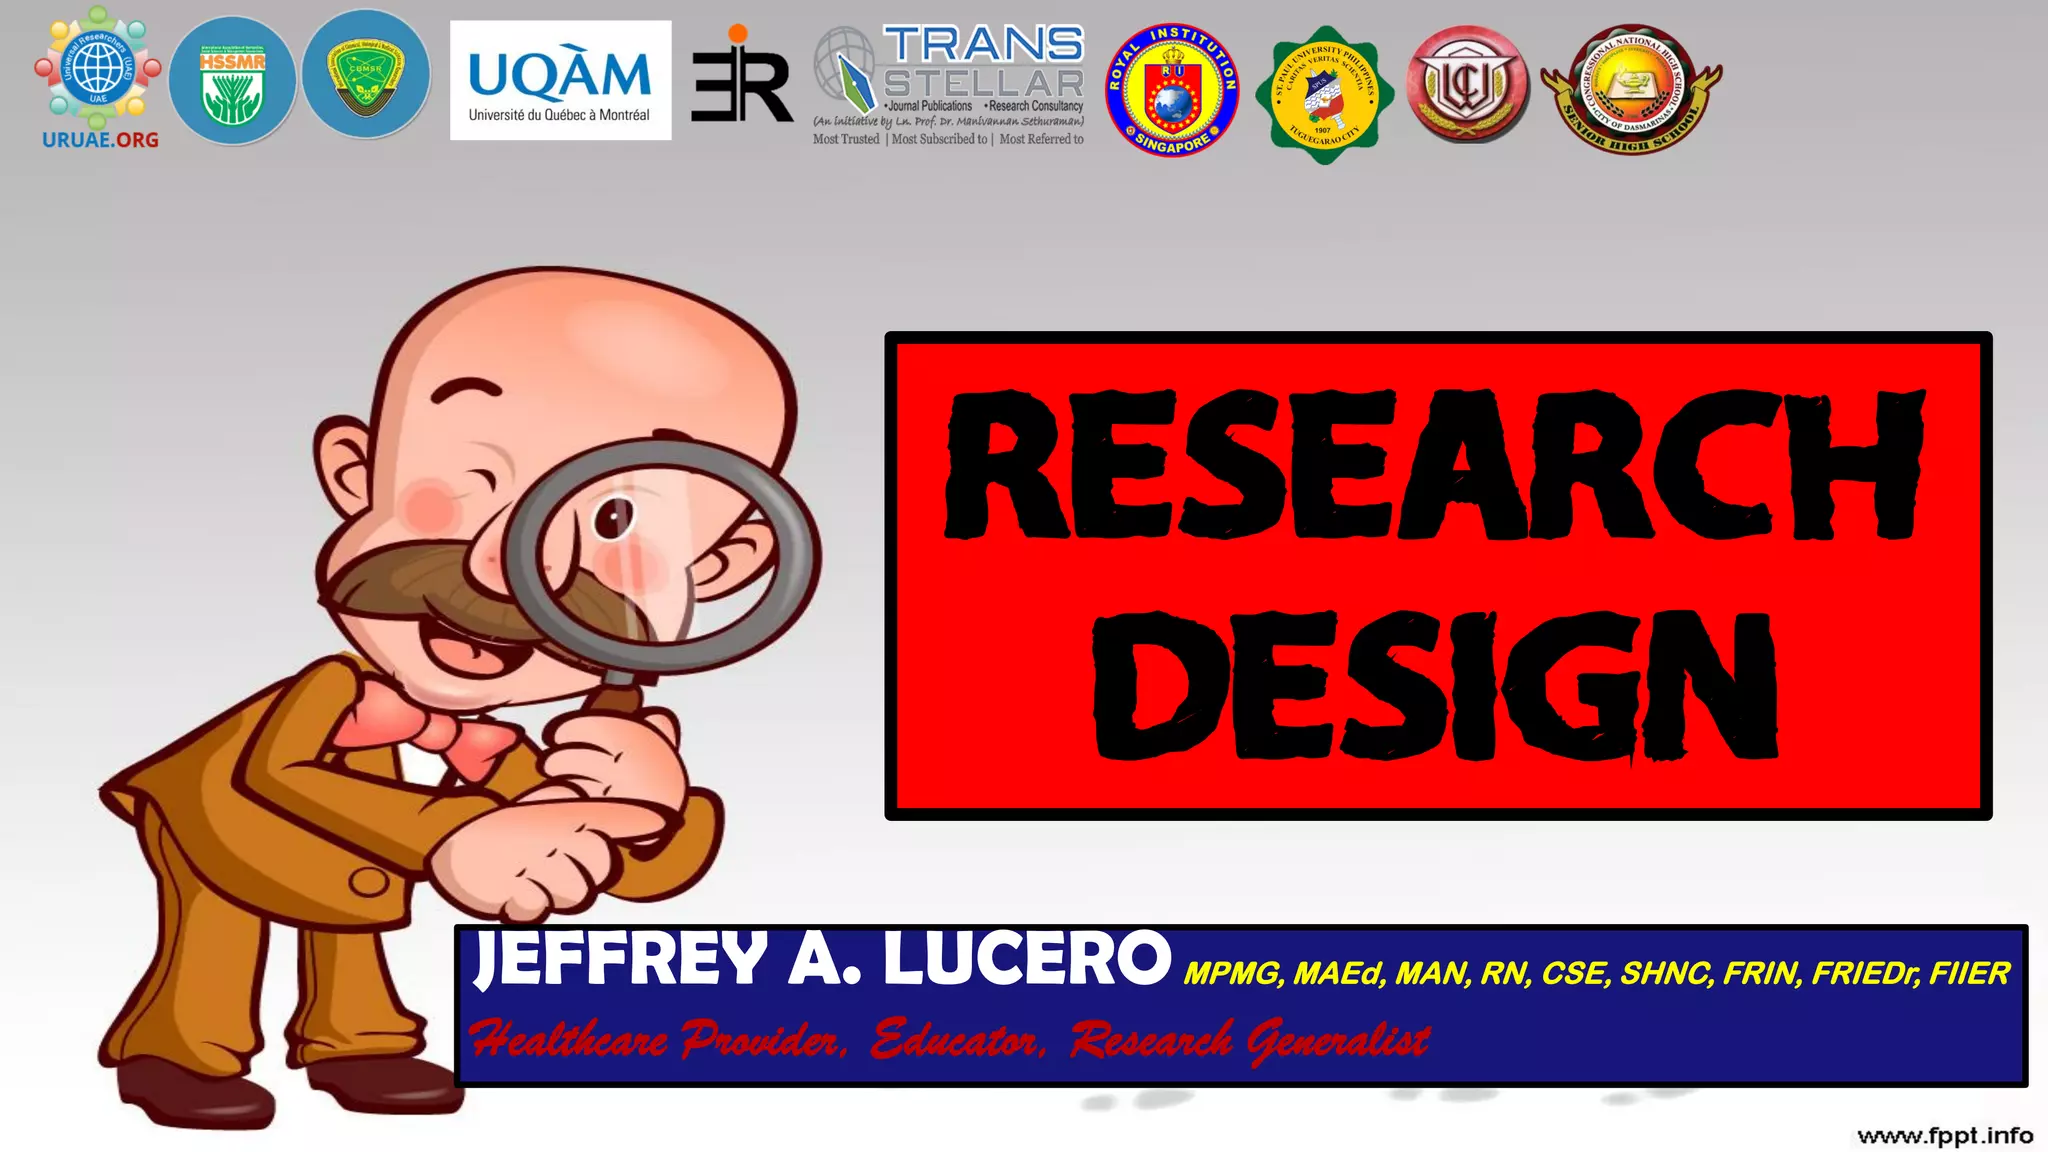Click the UQAM university logo
Viewport: 2048px width, 1152px height.
tap(560, 80)
